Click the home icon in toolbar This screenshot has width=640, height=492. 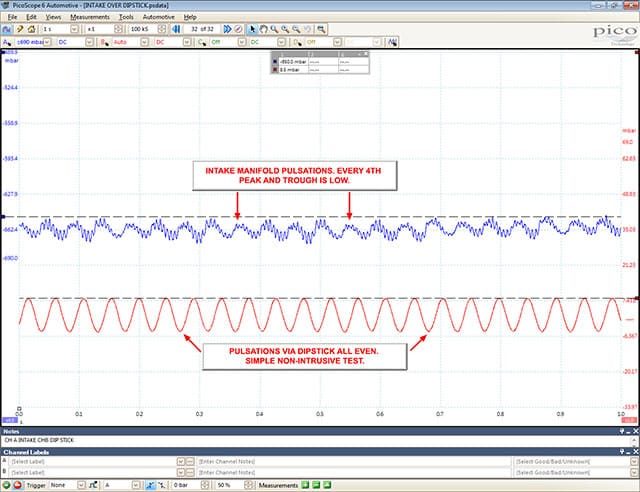point(31,29)
